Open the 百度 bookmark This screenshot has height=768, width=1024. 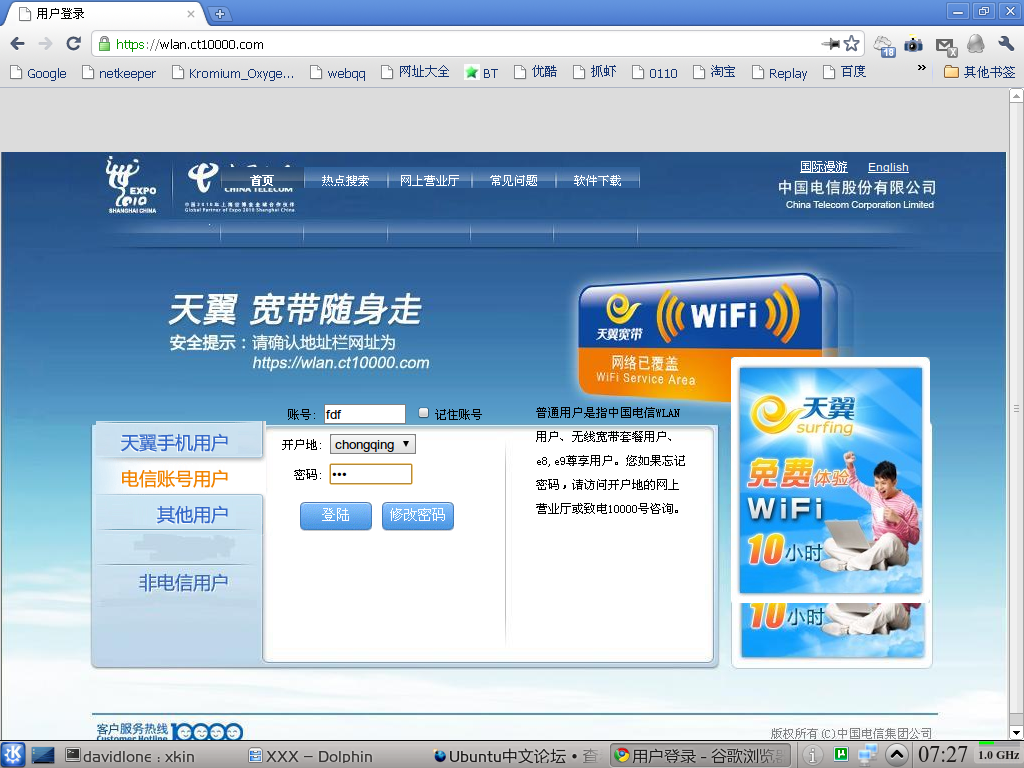pos(844,72)
